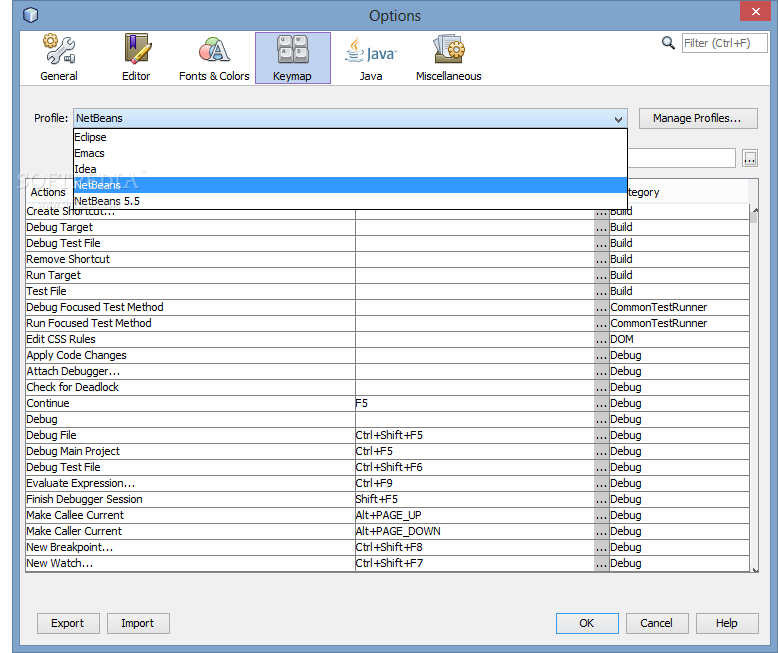778x653 pixels.
Task: Open the Miscellaneous options category
Action: coord(449,58)
